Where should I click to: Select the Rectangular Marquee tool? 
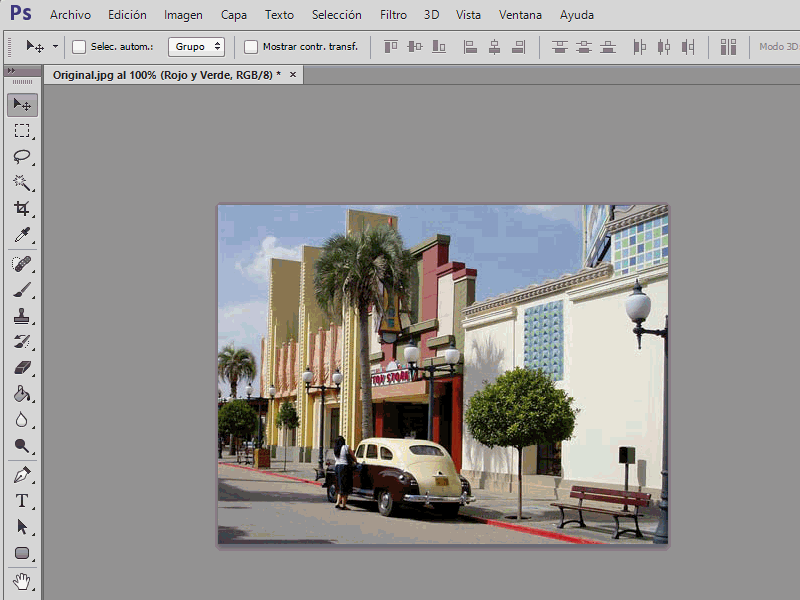[22, 131]
